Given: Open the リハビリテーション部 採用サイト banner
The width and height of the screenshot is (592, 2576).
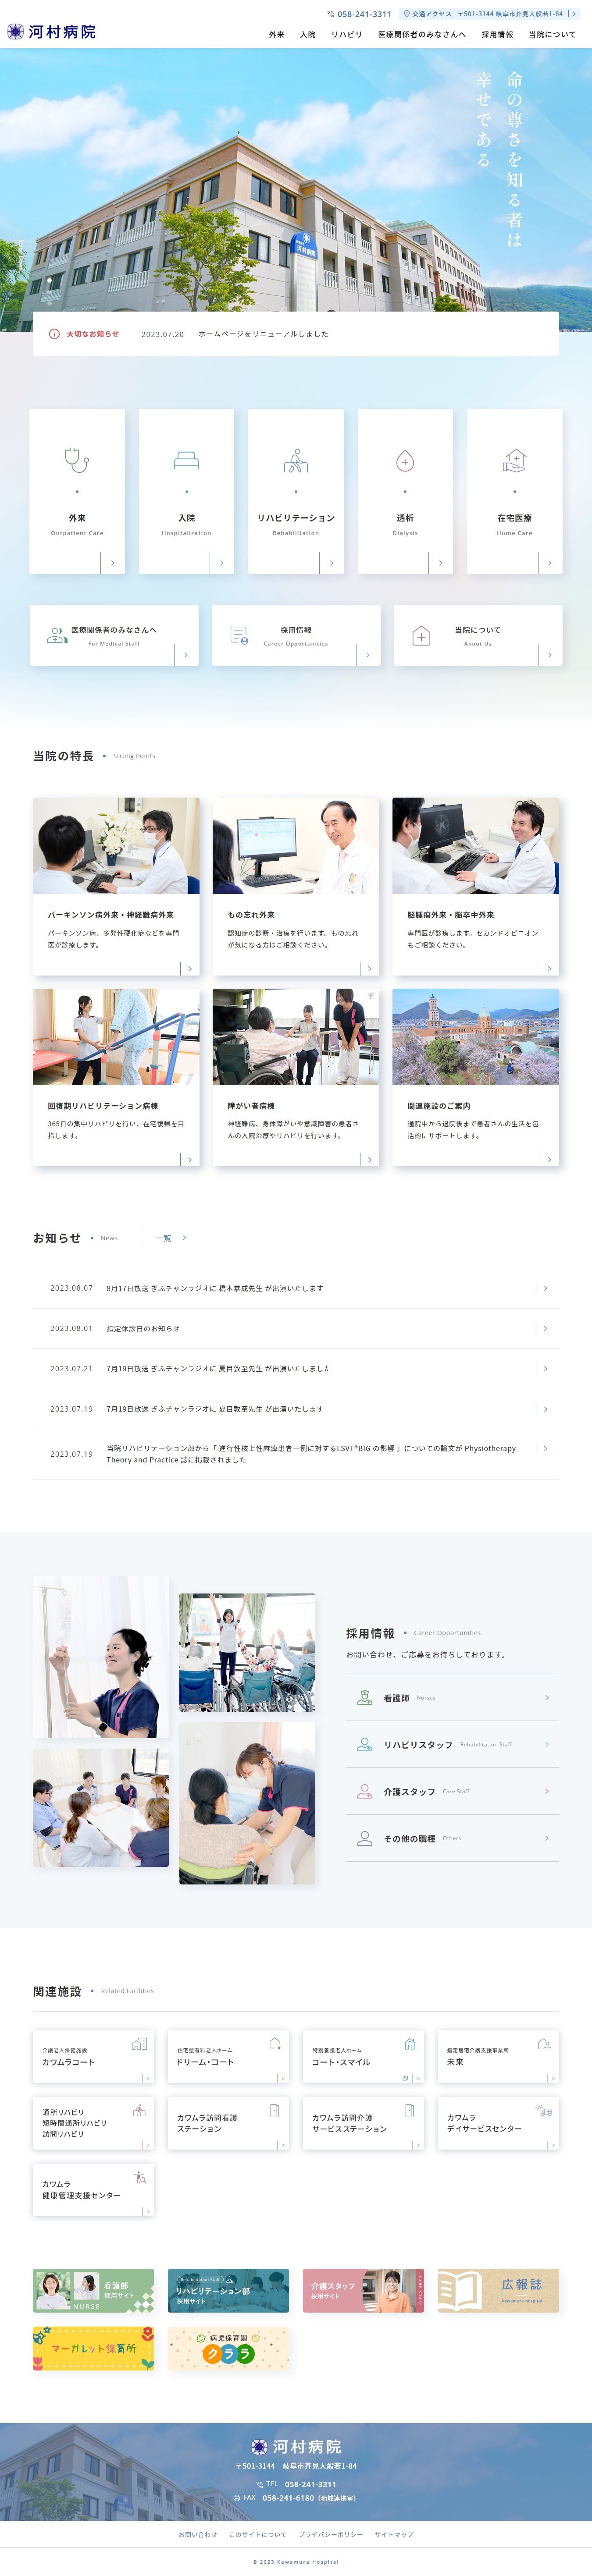Looking at the screenshot, I should pyautogui.click(x=228, y=2290).
